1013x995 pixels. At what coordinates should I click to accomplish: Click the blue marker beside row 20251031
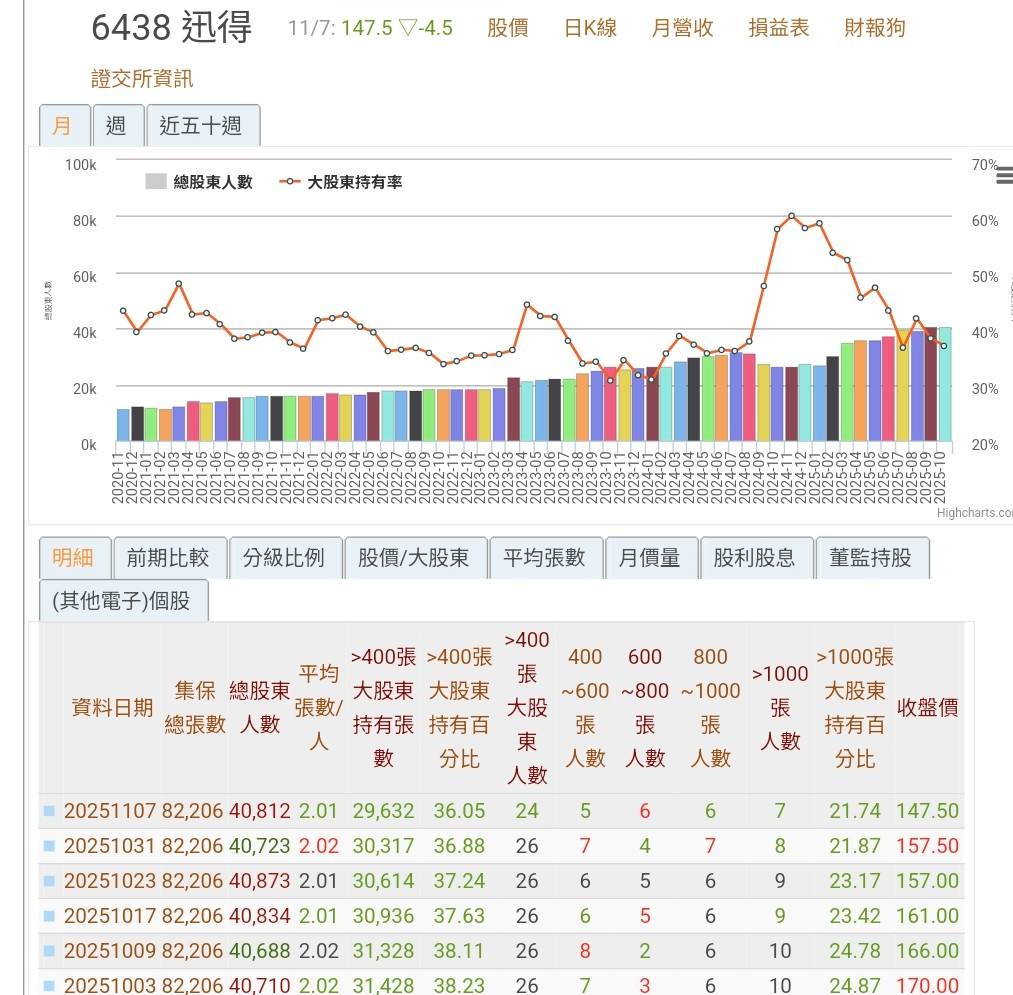(49, 845)
